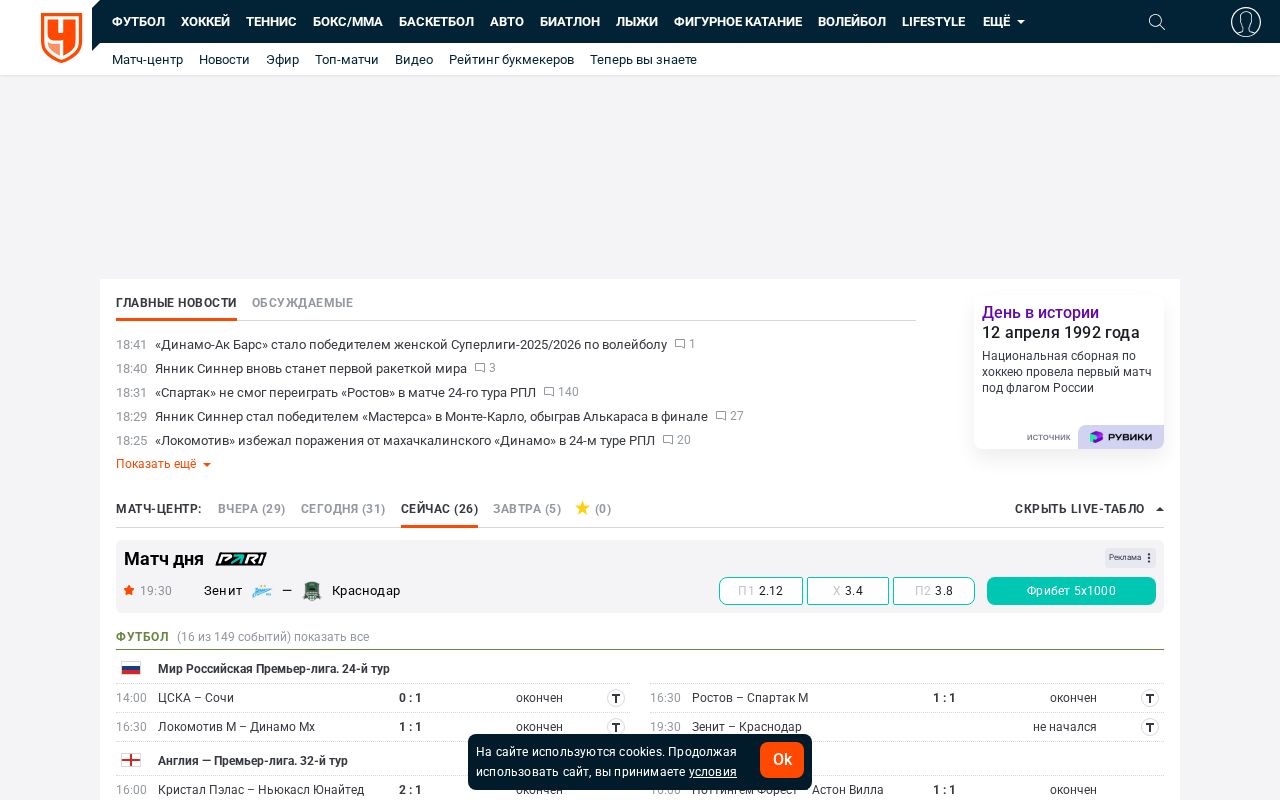Image resolution: width=1280 pixels, height=800 pixels.
Task: Select the search magnifier icon
Action: coord(1157,22)
